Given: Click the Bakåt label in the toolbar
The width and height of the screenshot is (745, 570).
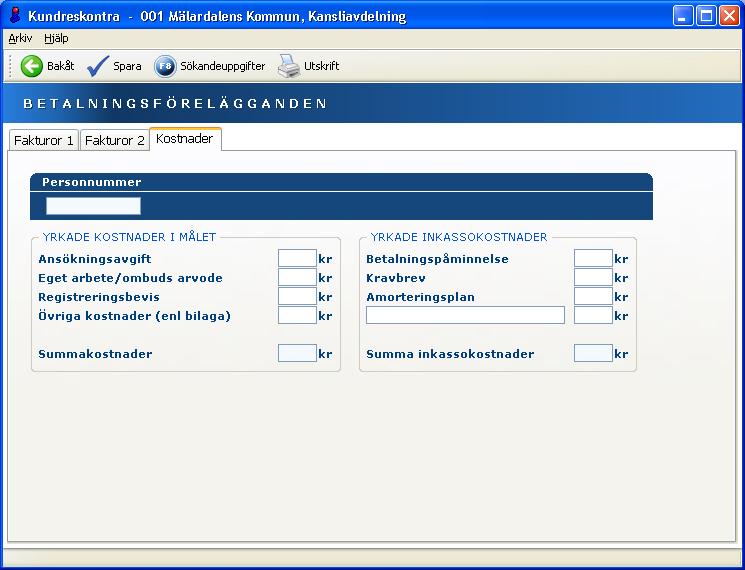Looking at the screenshot, I should pyautogui.click(x=60, y=66).
